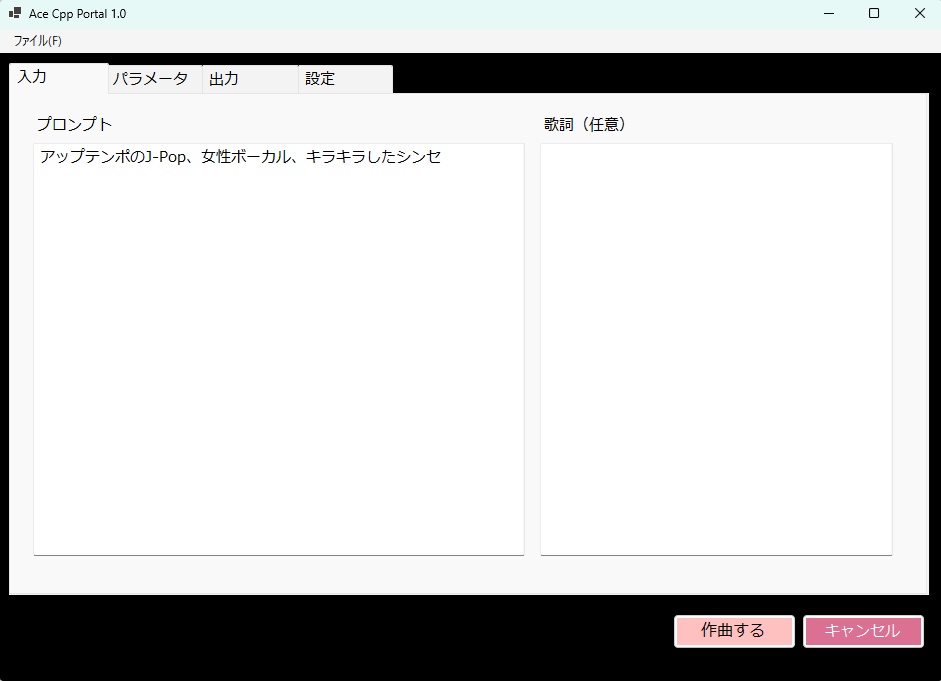
Task: Minimize the Ace Cpp Portal window
Action: pos(827,13)
